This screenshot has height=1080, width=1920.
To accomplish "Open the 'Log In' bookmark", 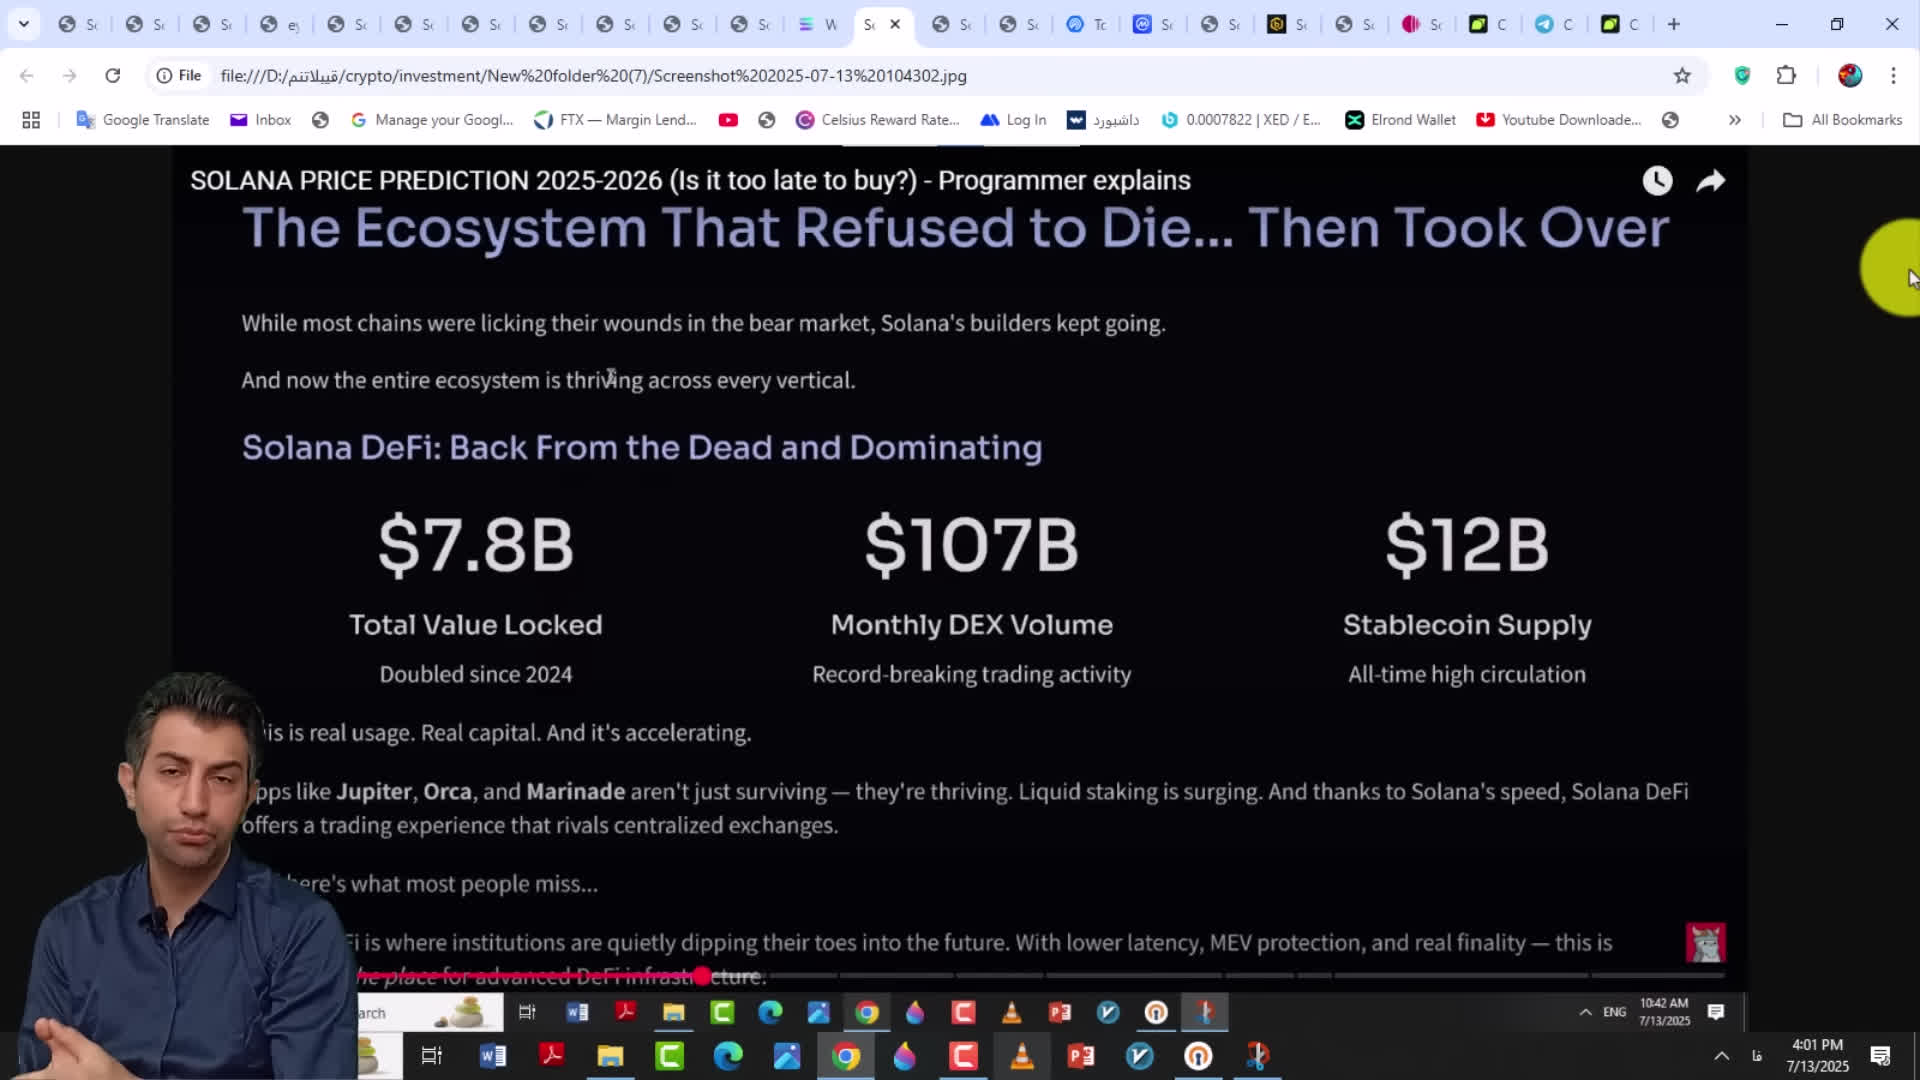I will (1013, 120).
